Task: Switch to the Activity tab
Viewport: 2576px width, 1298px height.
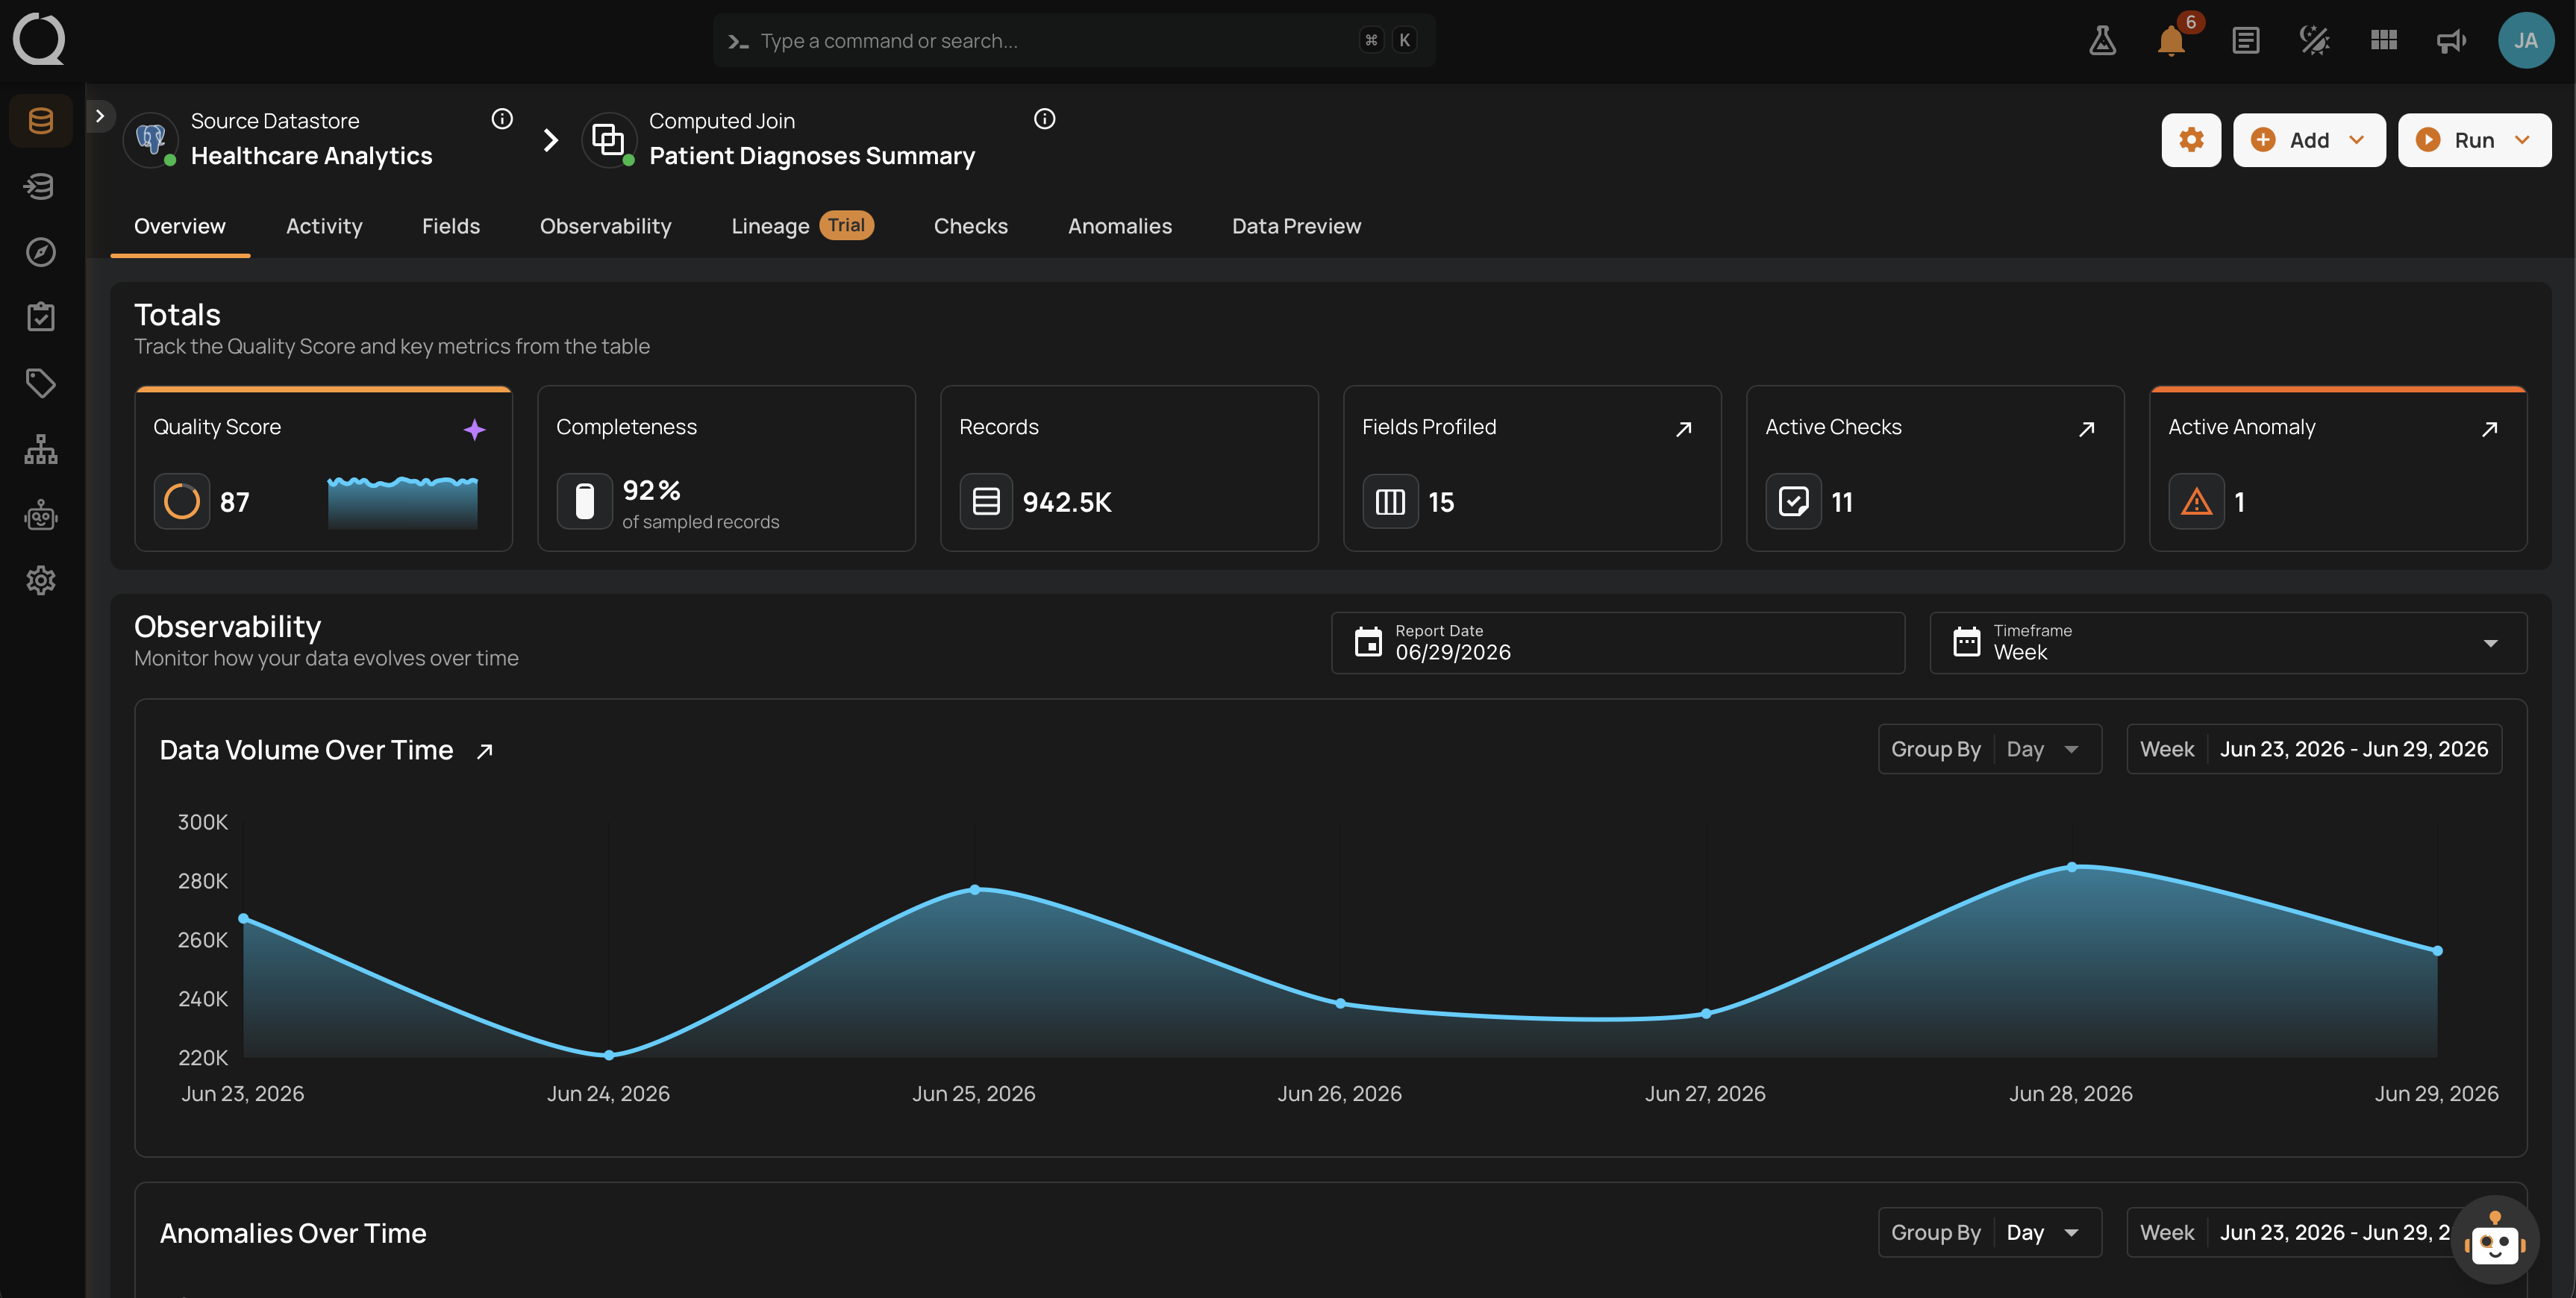Action: [x=324, y=226]
